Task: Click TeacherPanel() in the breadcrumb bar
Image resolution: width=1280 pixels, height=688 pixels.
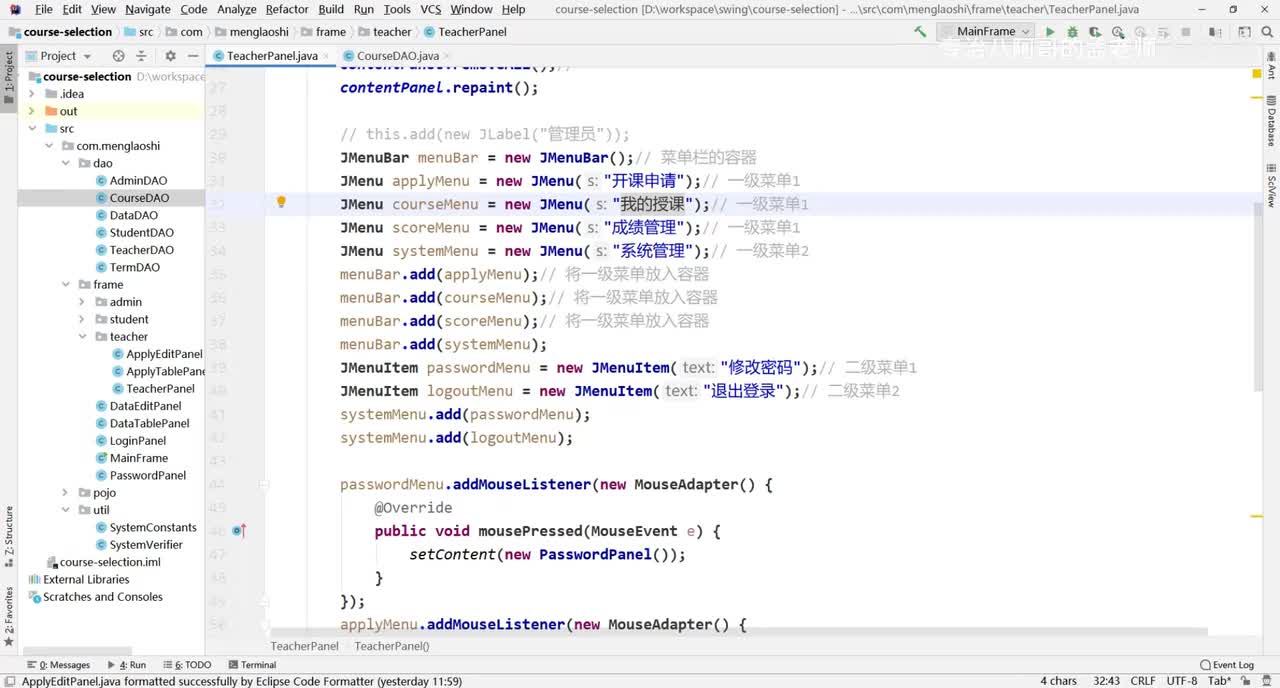Action: (392, 646)
